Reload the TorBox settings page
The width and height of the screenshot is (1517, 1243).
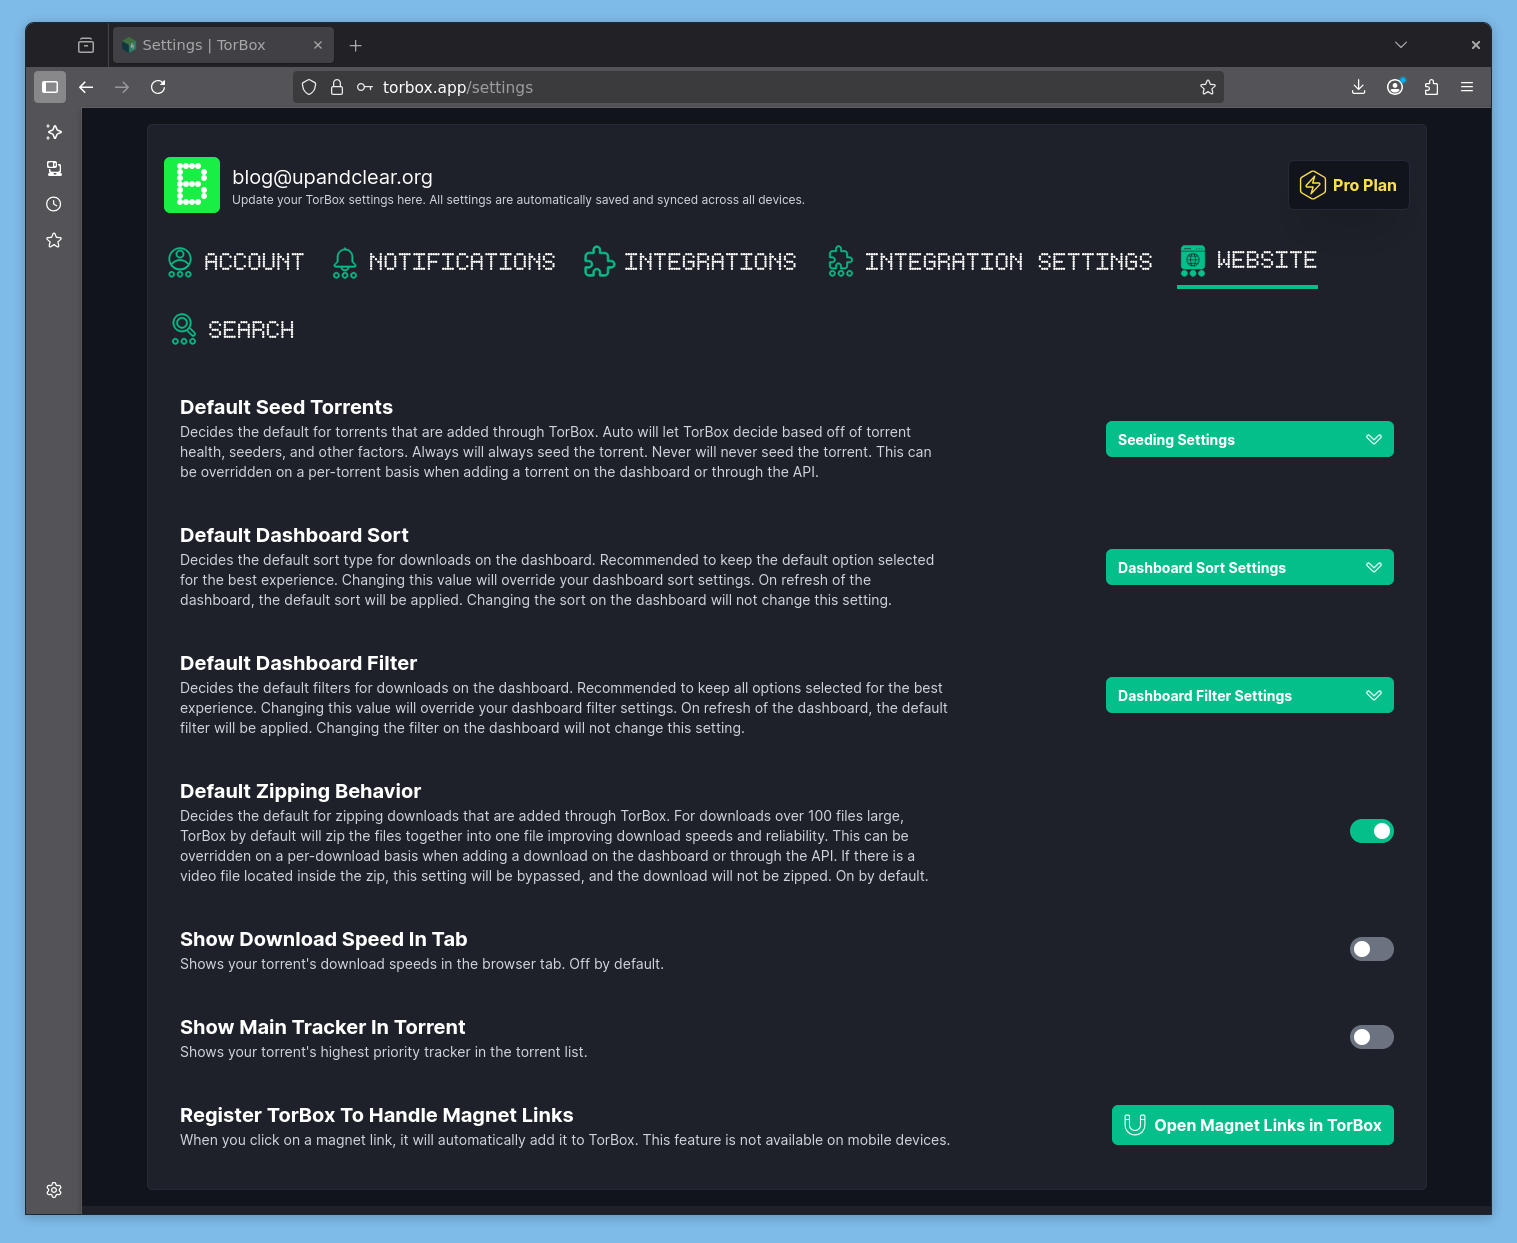coord(158,87)
